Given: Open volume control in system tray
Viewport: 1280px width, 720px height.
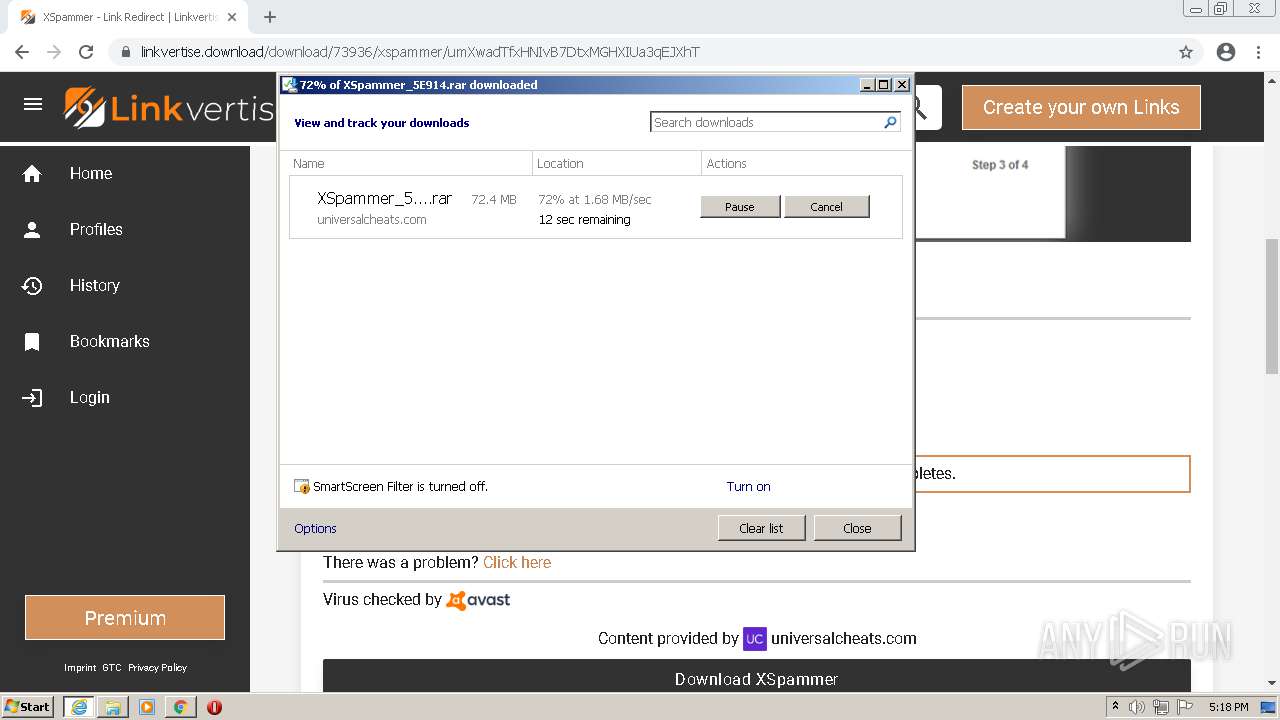Looking at the screenshot, I should click(1137, 707).
